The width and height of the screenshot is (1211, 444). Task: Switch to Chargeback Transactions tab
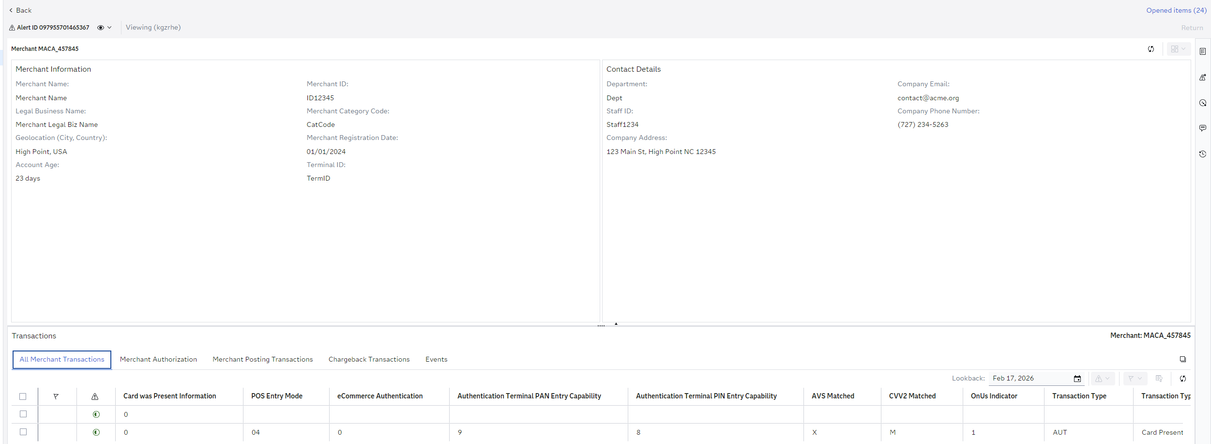[x=369, y=359]
